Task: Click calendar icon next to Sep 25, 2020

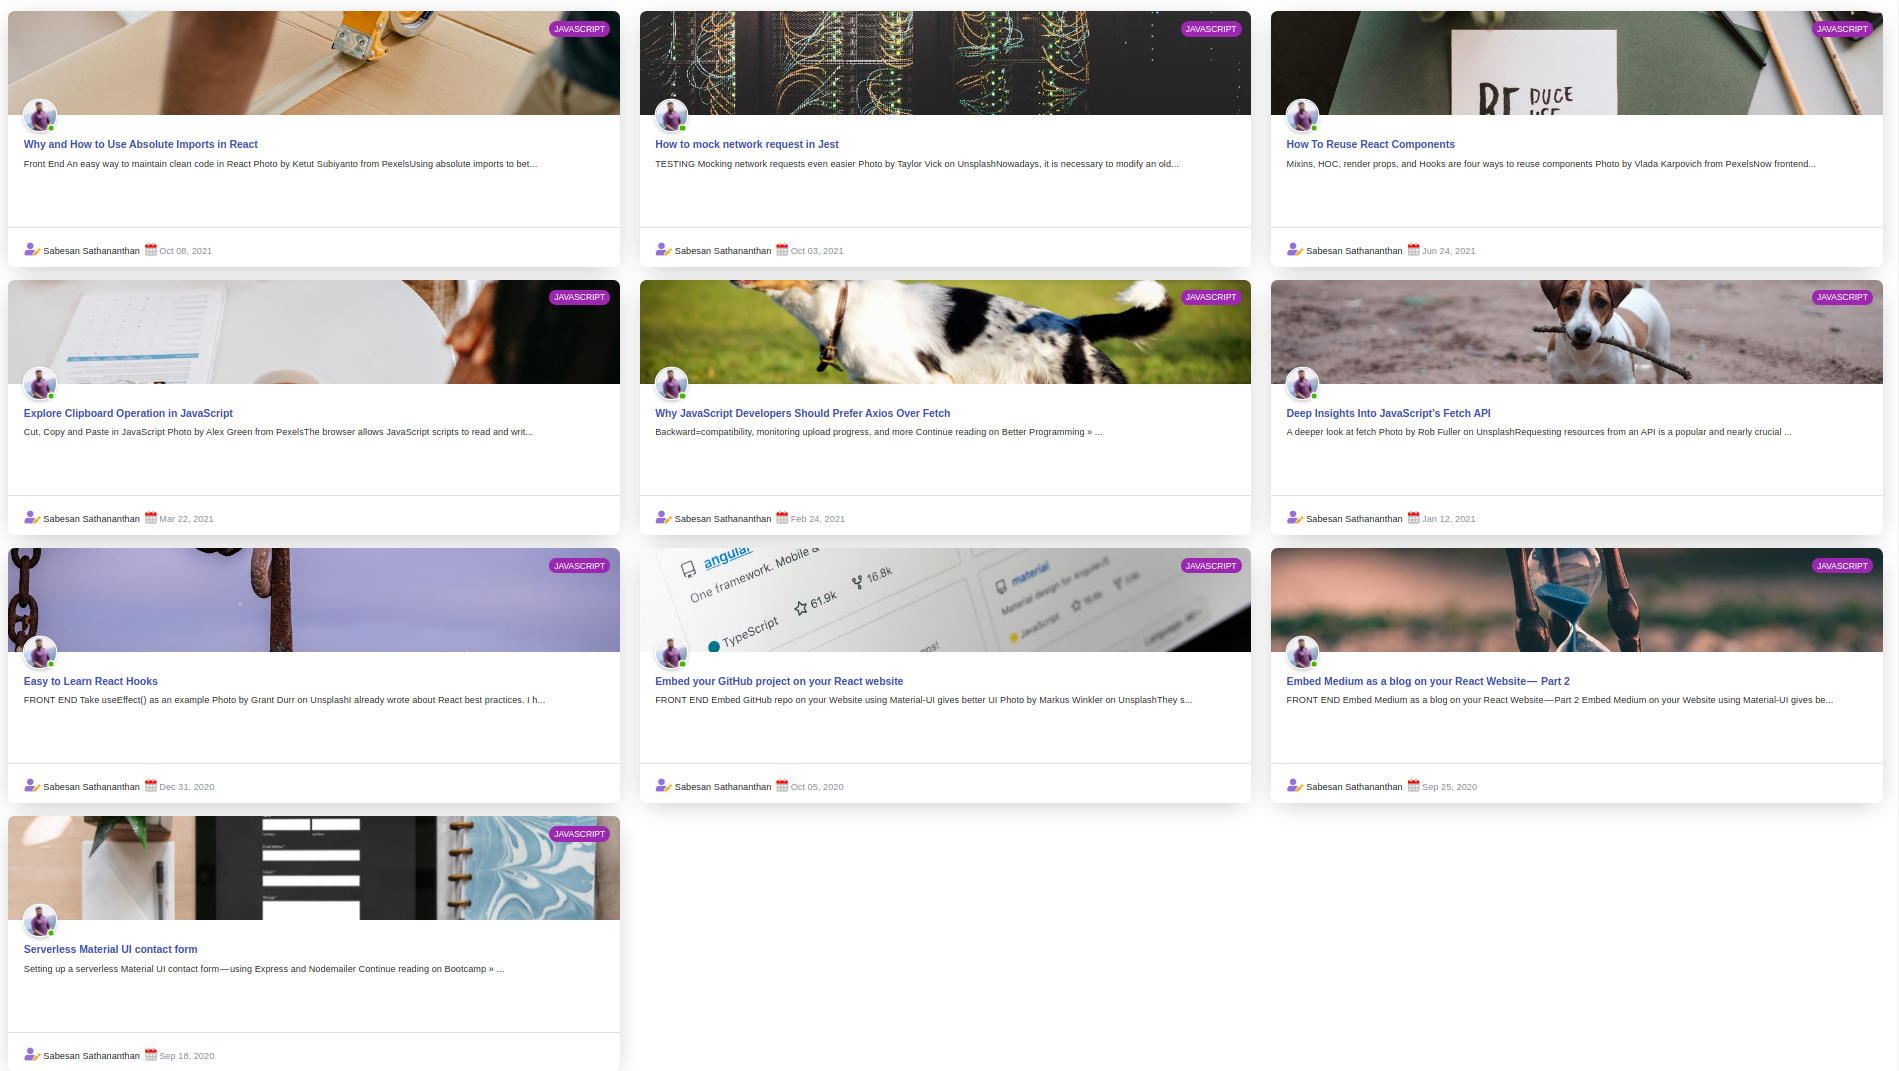Action: pyautogui.click(x=1413, y=786)
